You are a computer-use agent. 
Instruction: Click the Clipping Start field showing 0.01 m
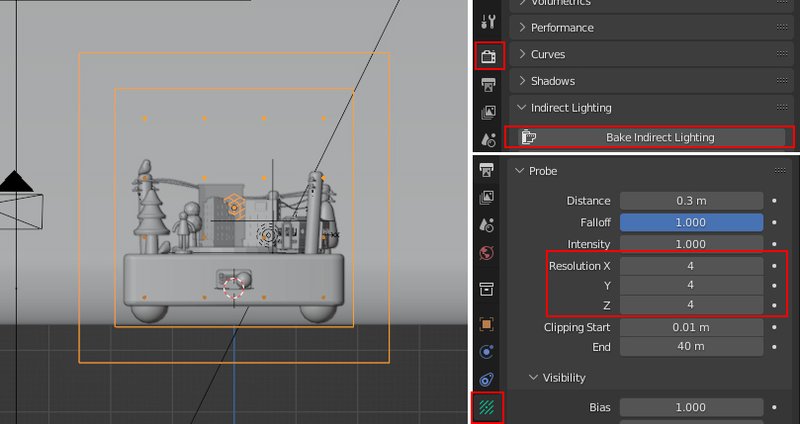click(691, 327)
